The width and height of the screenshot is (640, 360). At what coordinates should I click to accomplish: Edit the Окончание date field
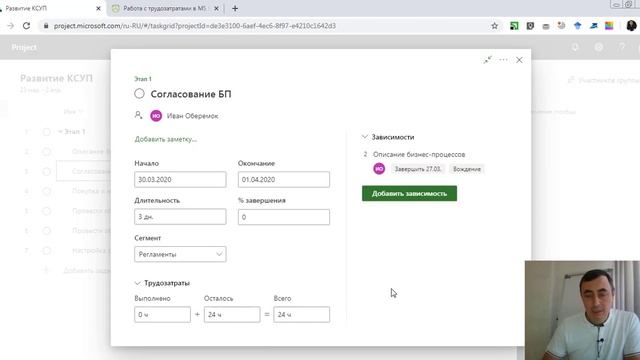[x=284, y=180]
